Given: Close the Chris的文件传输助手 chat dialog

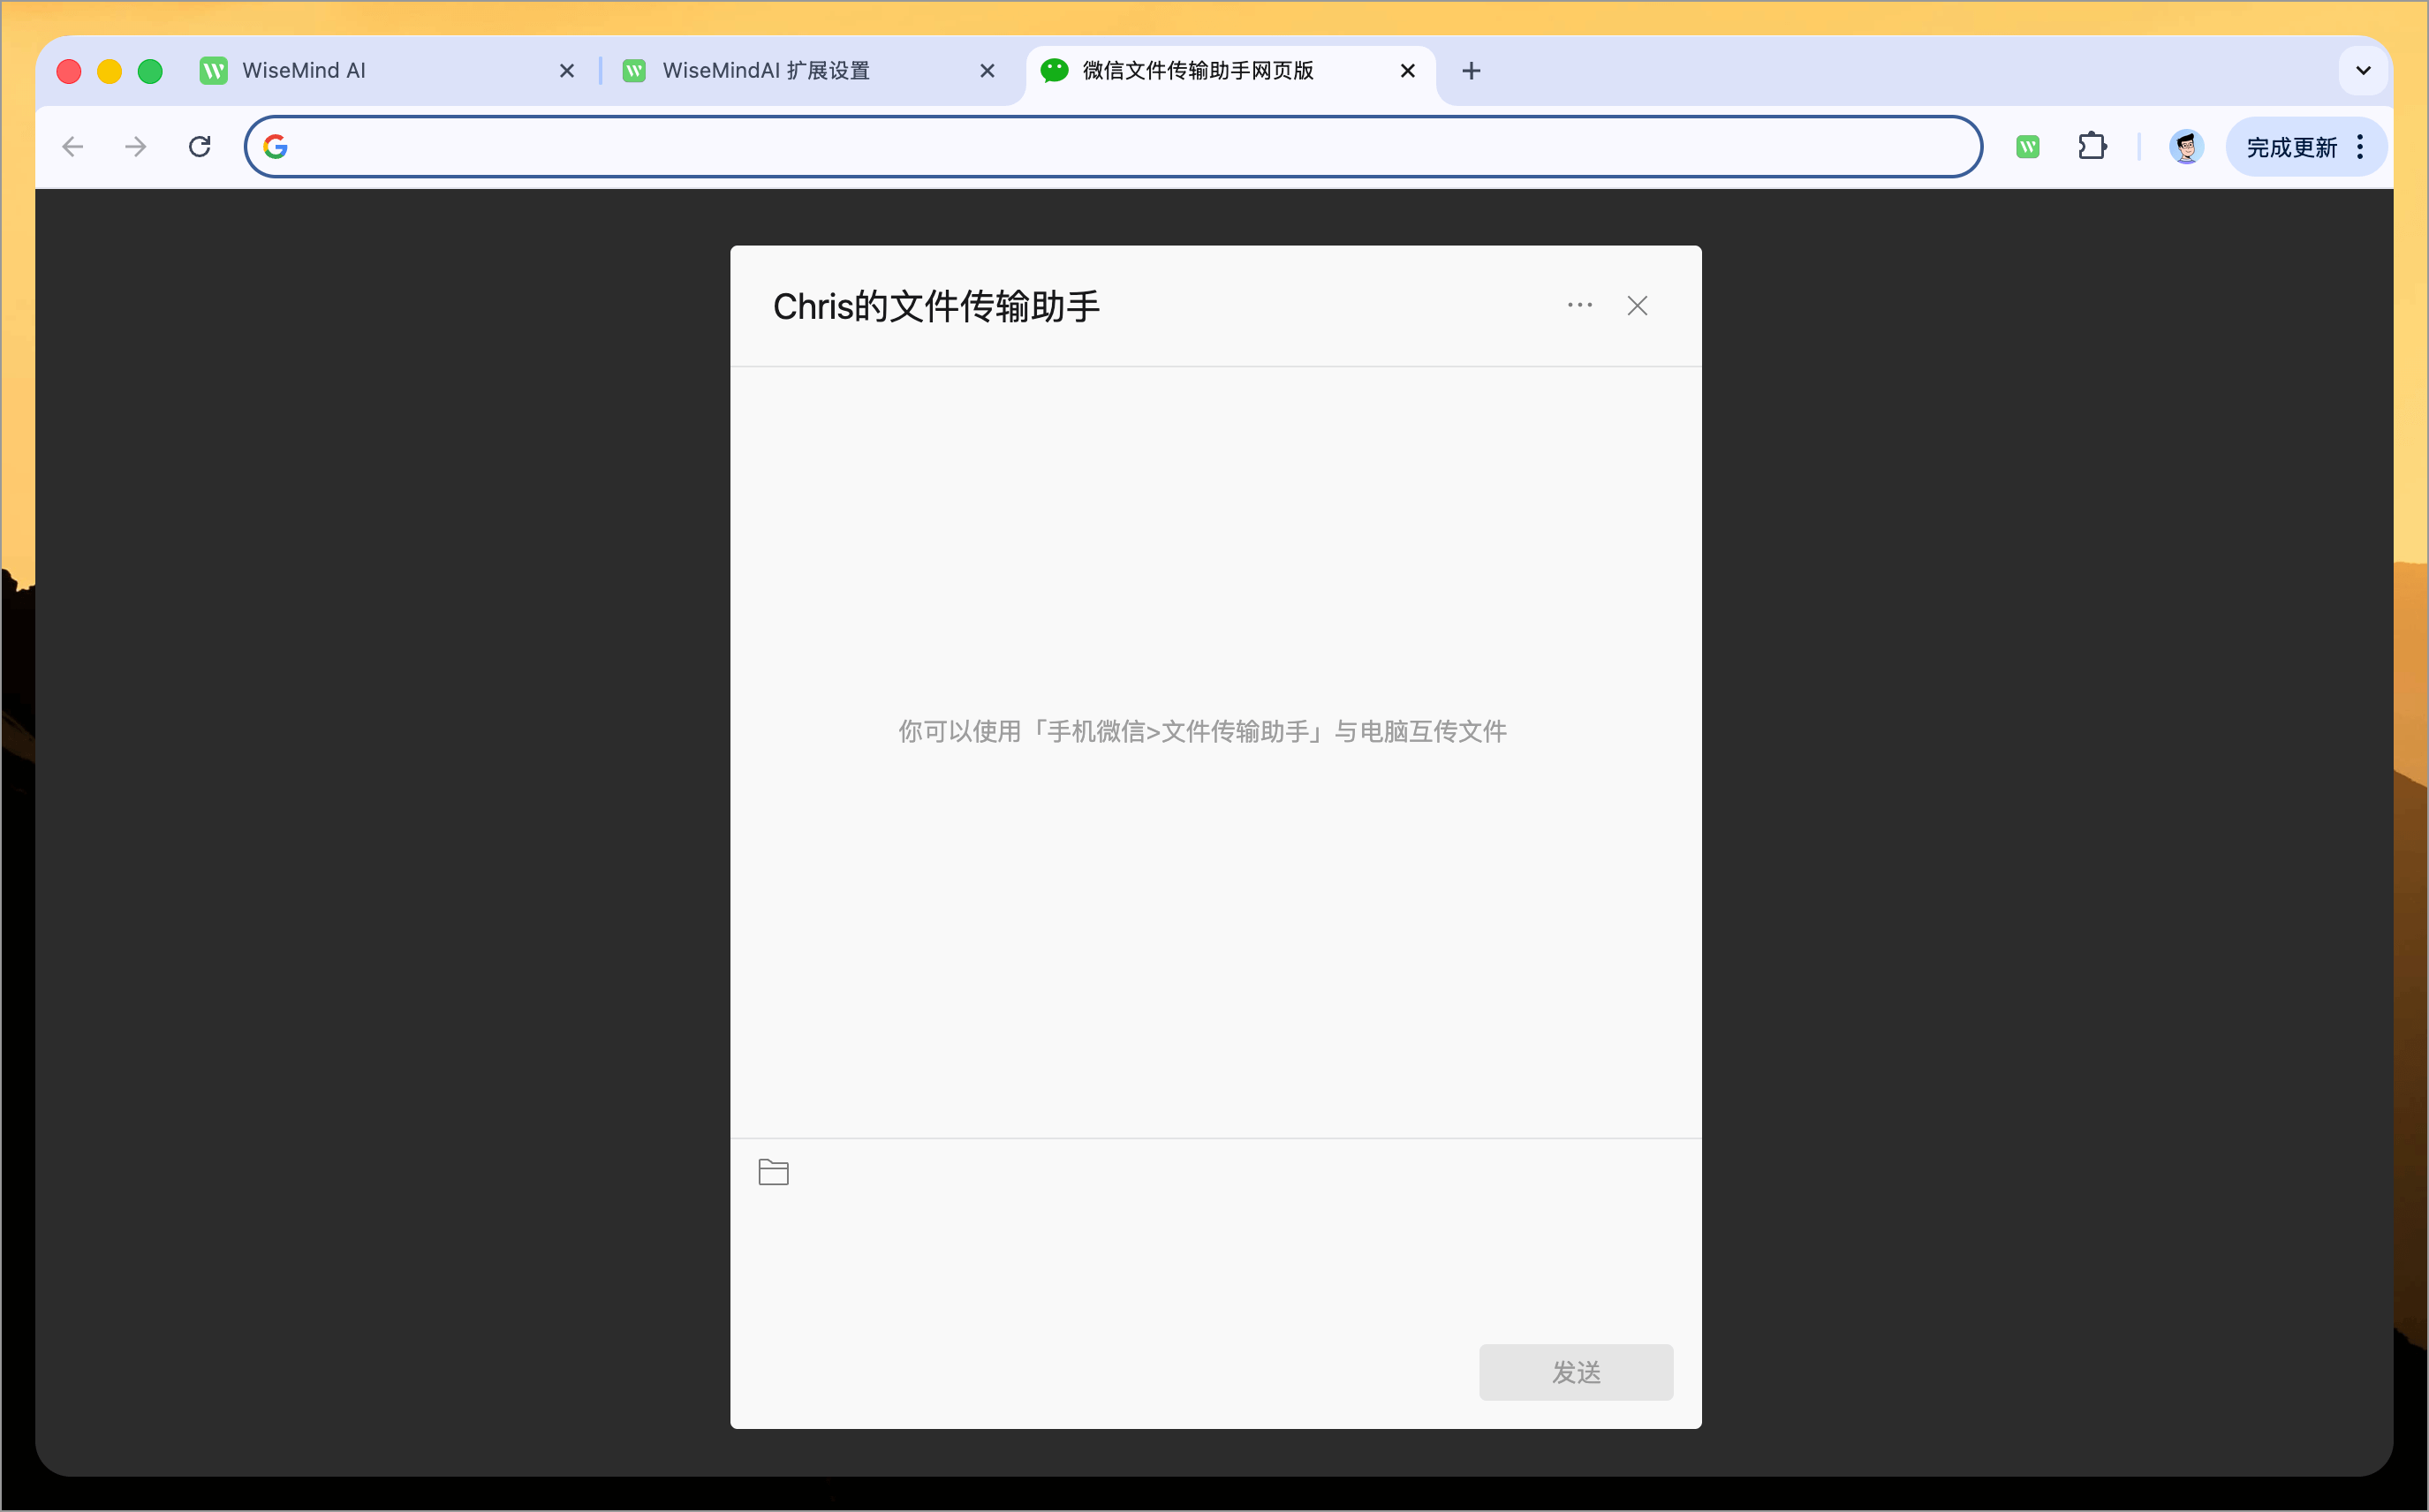Looking at the screenshot, I should tap(1636, 305).
